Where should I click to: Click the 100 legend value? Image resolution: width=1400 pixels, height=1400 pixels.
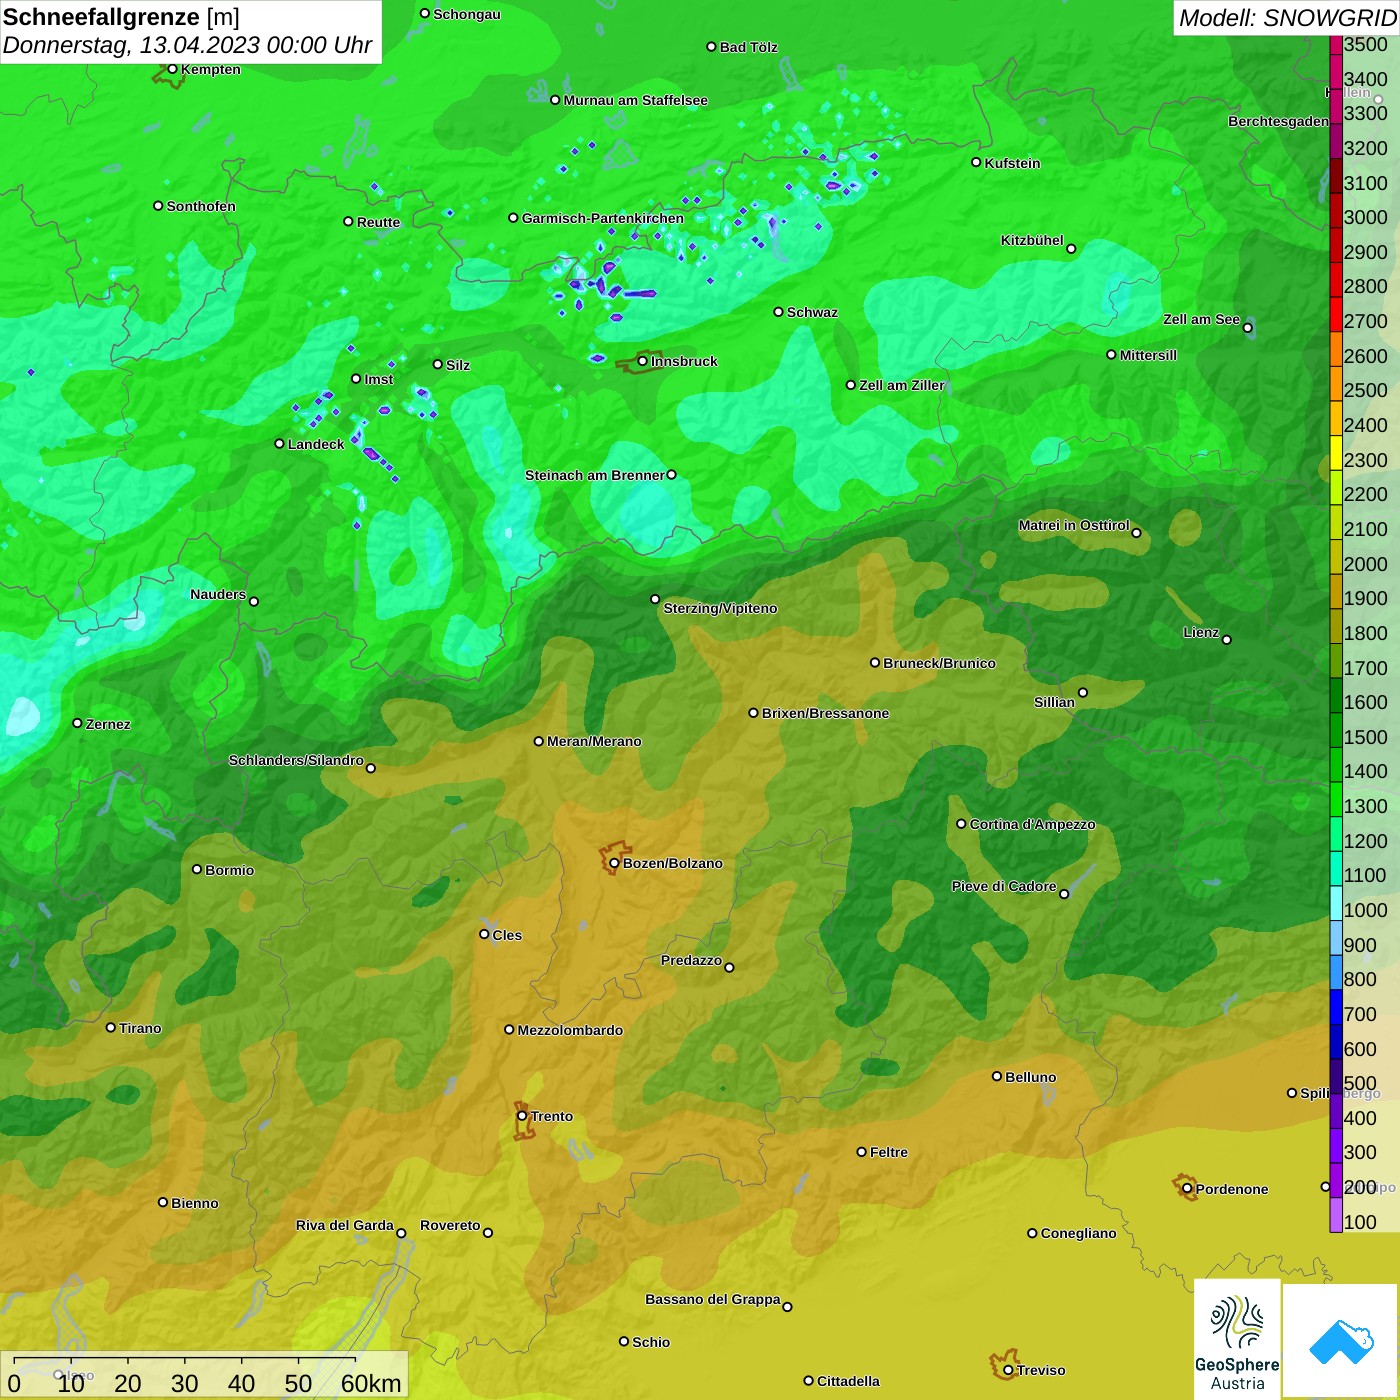(x=1360, y=1222)
